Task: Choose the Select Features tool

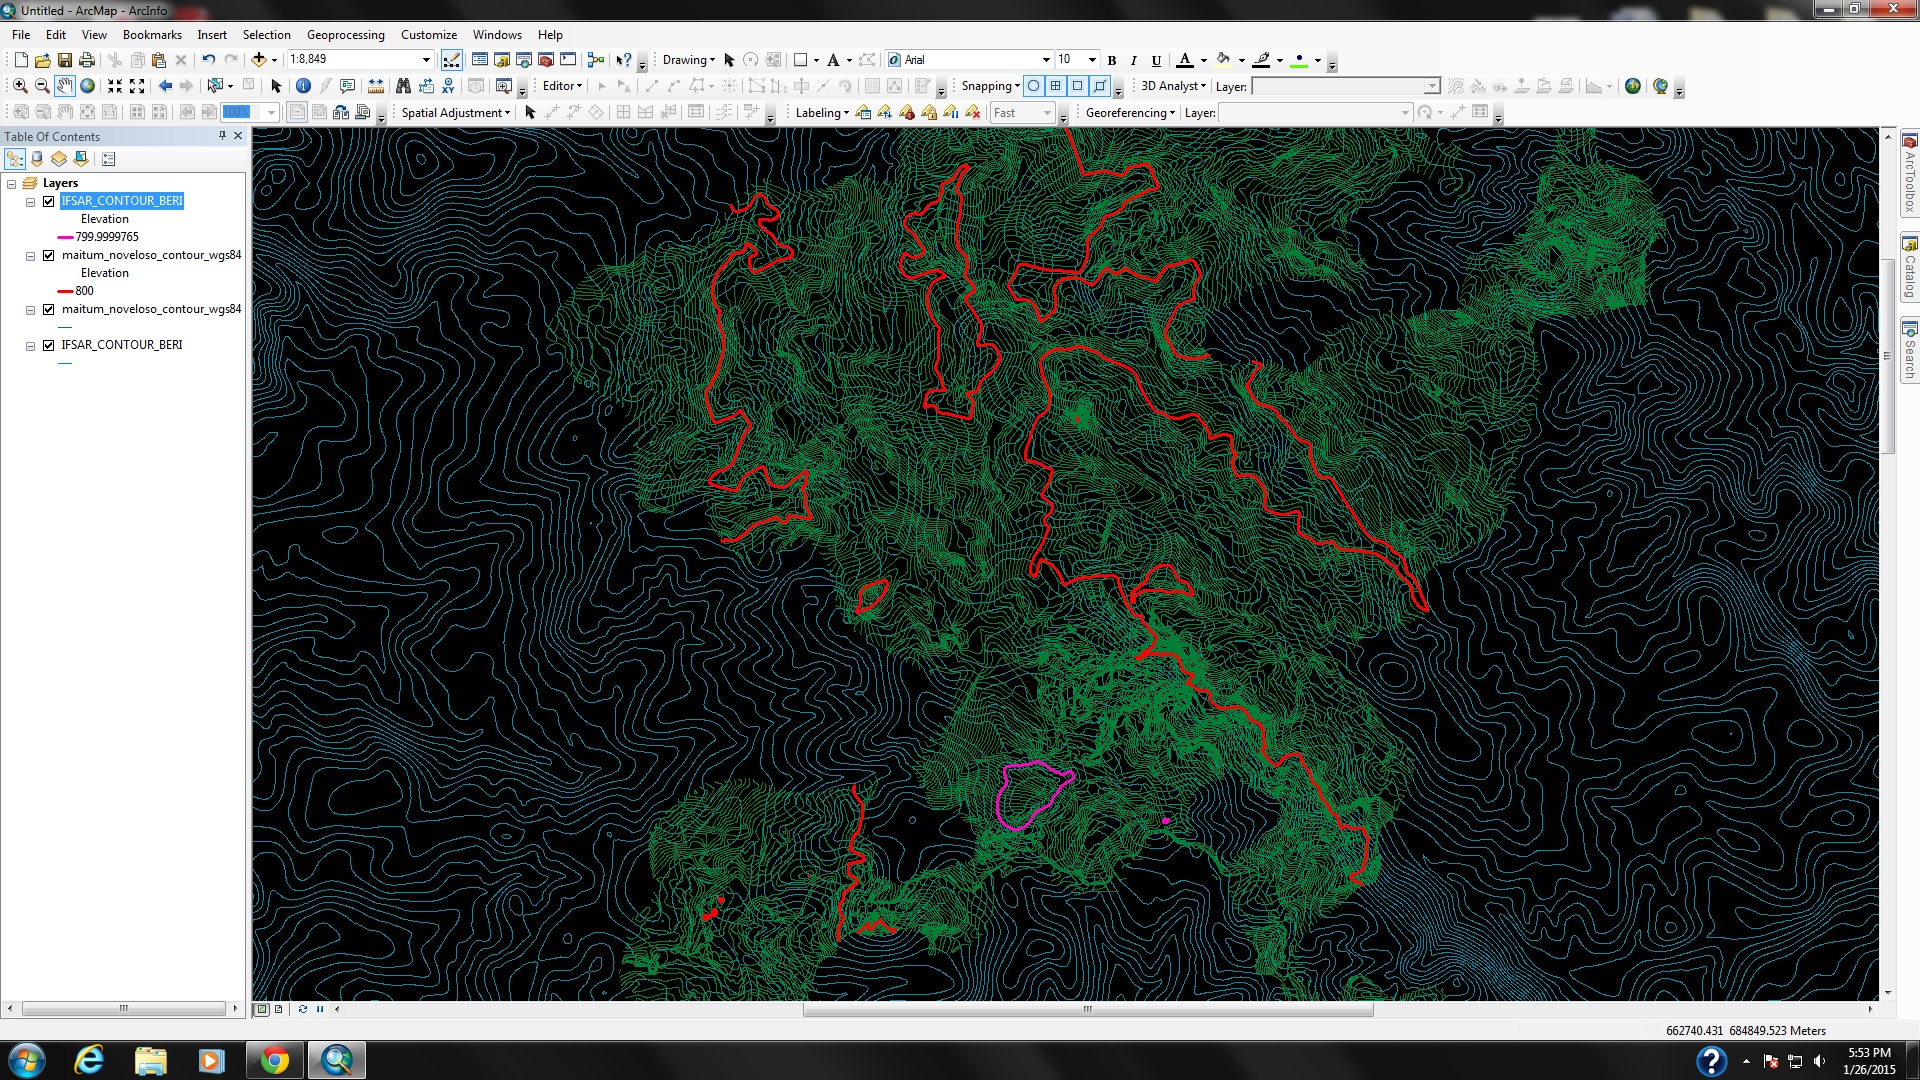Action: [214, 86]
